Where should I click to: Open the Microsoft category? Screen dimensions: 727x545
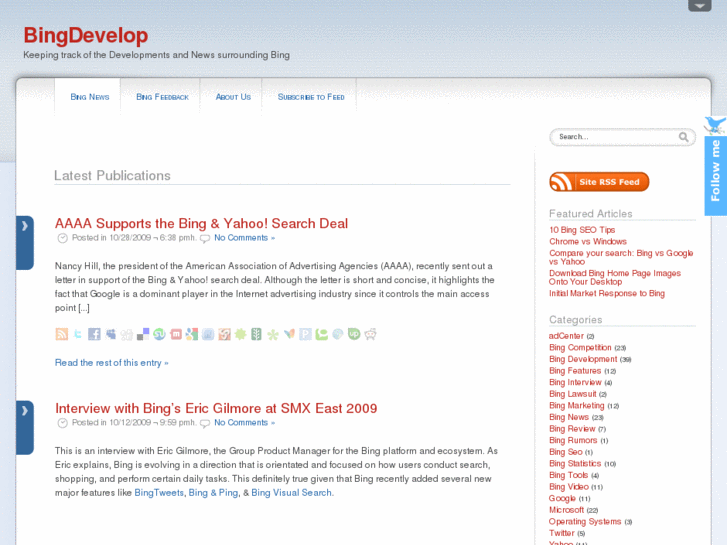(567, 510)
